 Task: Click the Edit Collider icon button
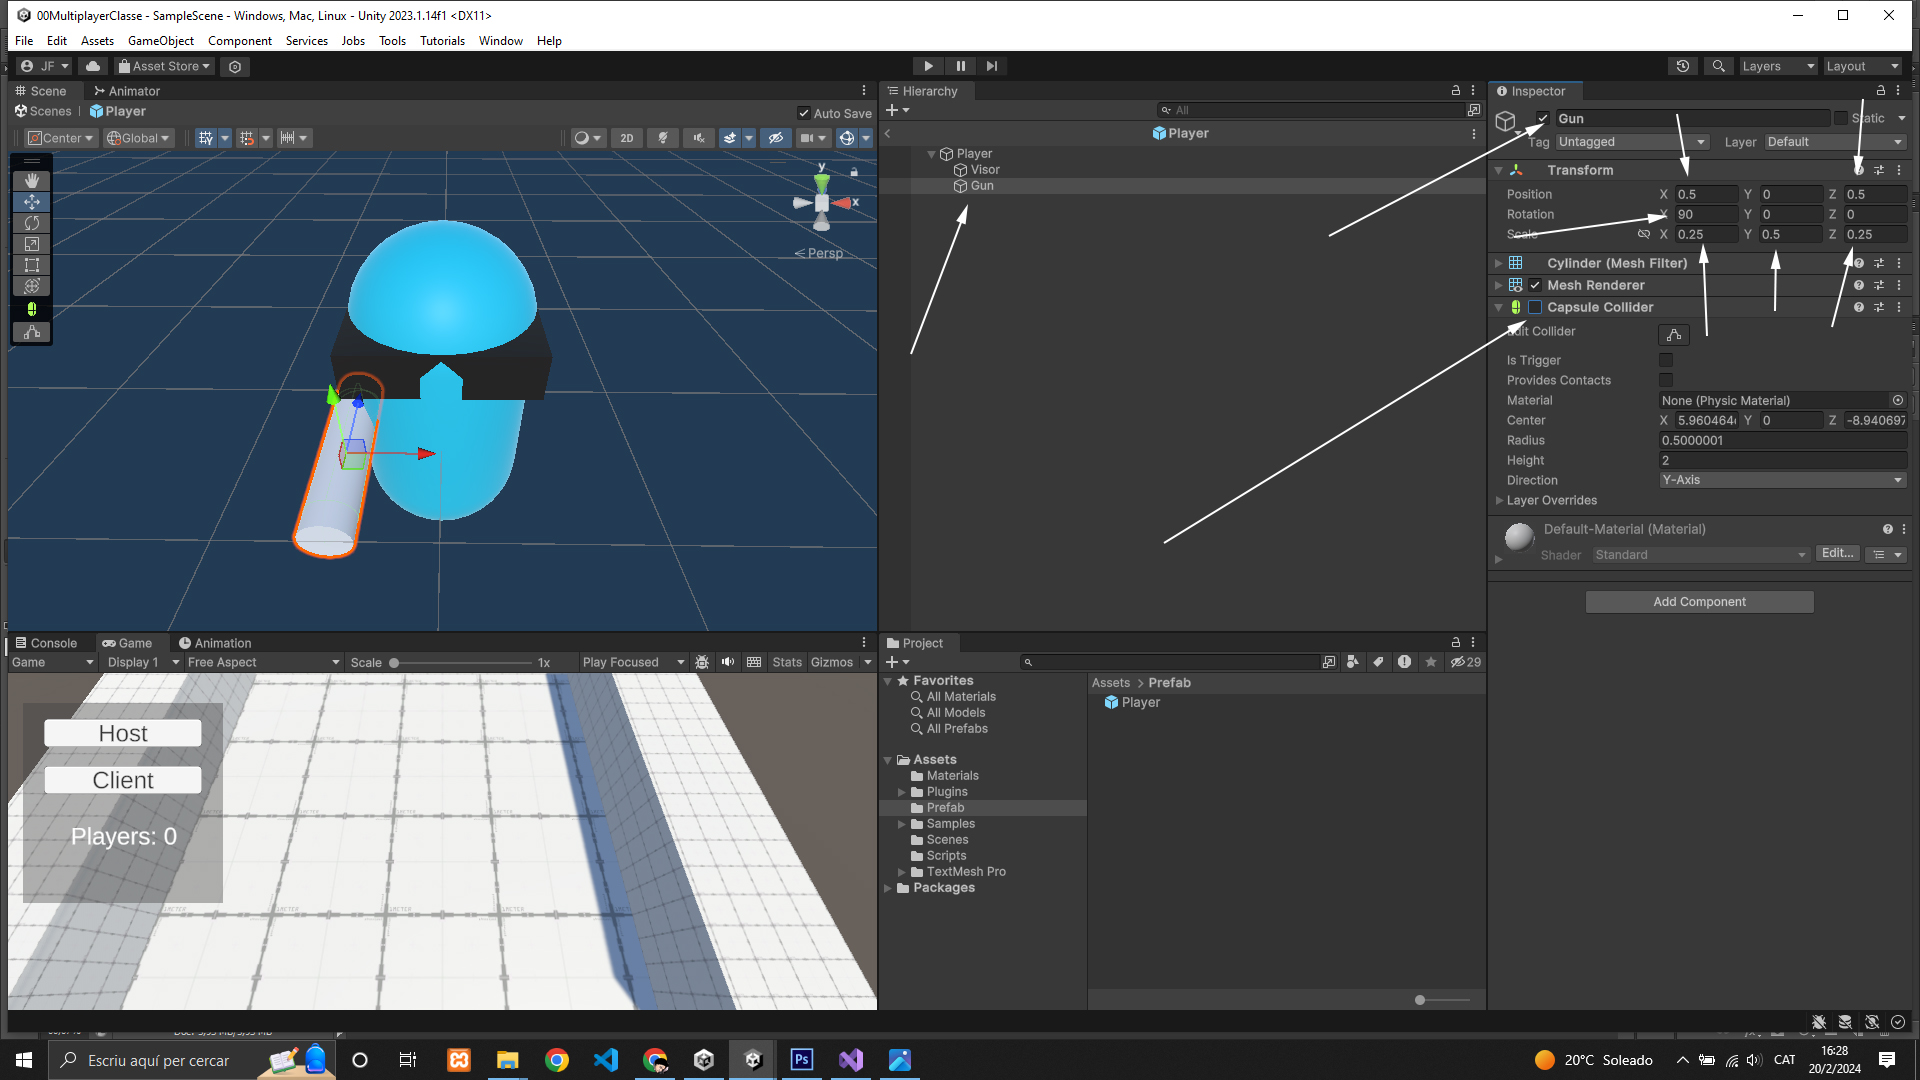click(x=1673, y=335)
